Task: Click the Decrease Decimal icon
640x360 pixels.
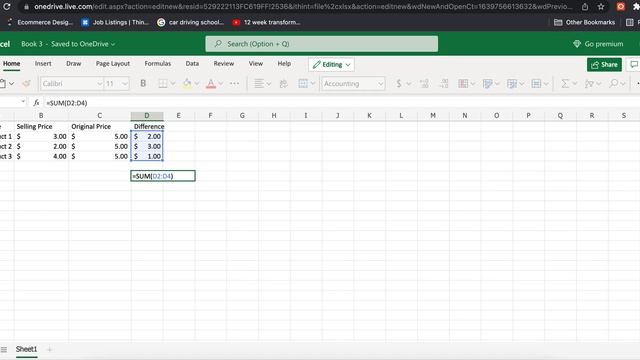Action: [444, 84]
